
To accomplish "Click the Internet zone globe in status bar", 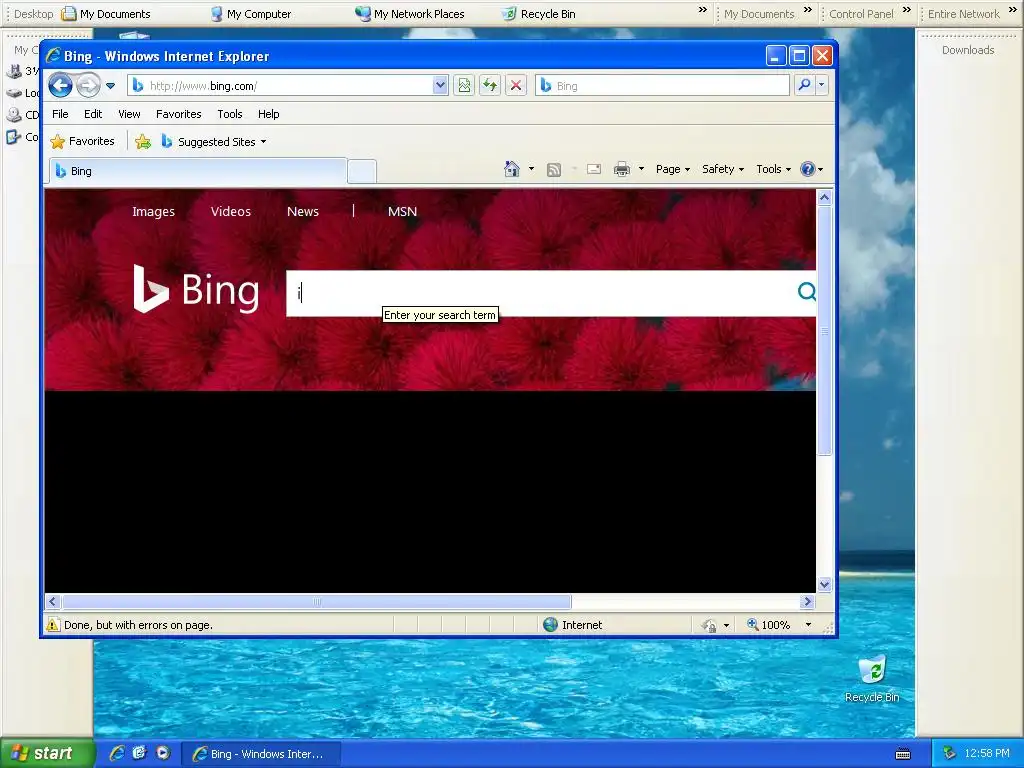I will click(551, 625).
